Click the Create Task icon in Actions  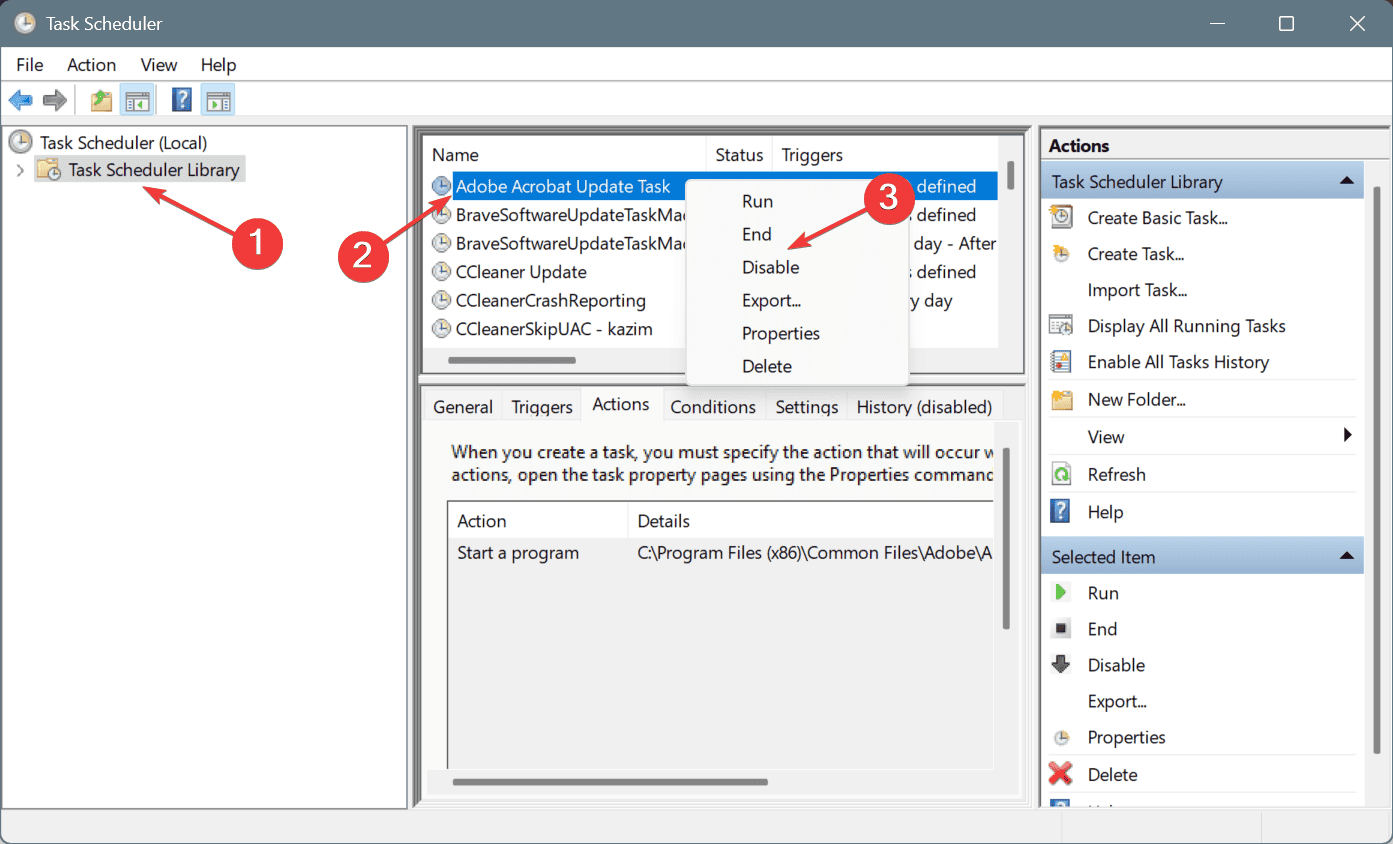click(1061, 254)
